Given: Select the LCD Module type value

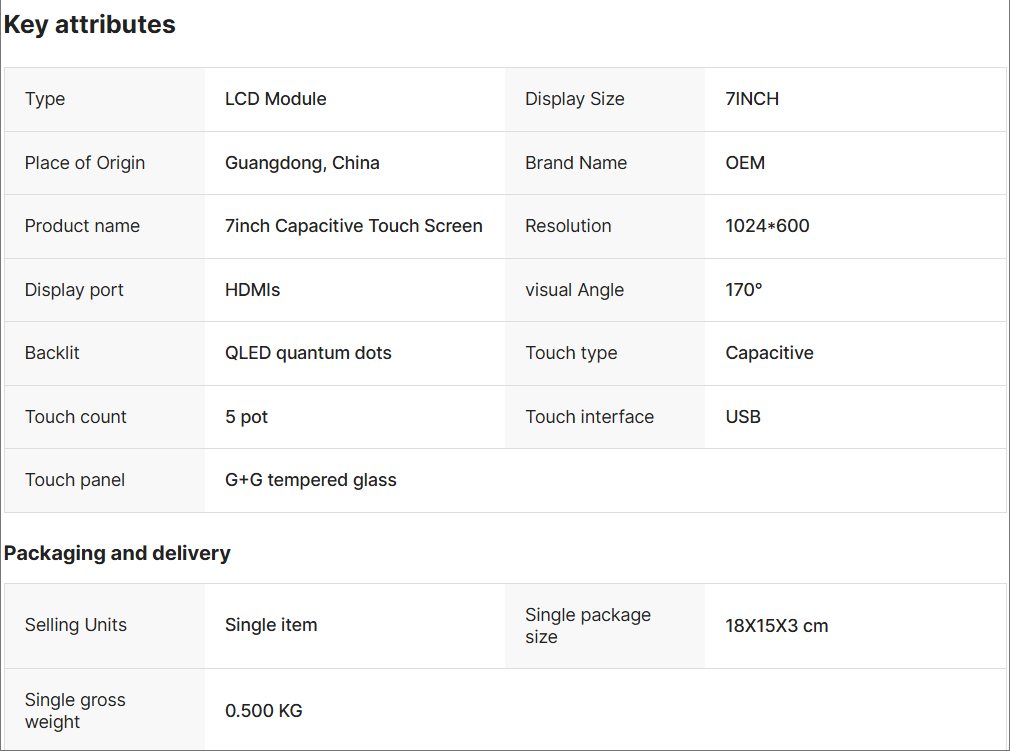Looking at the screenshot, I should [x=276, y=99].
